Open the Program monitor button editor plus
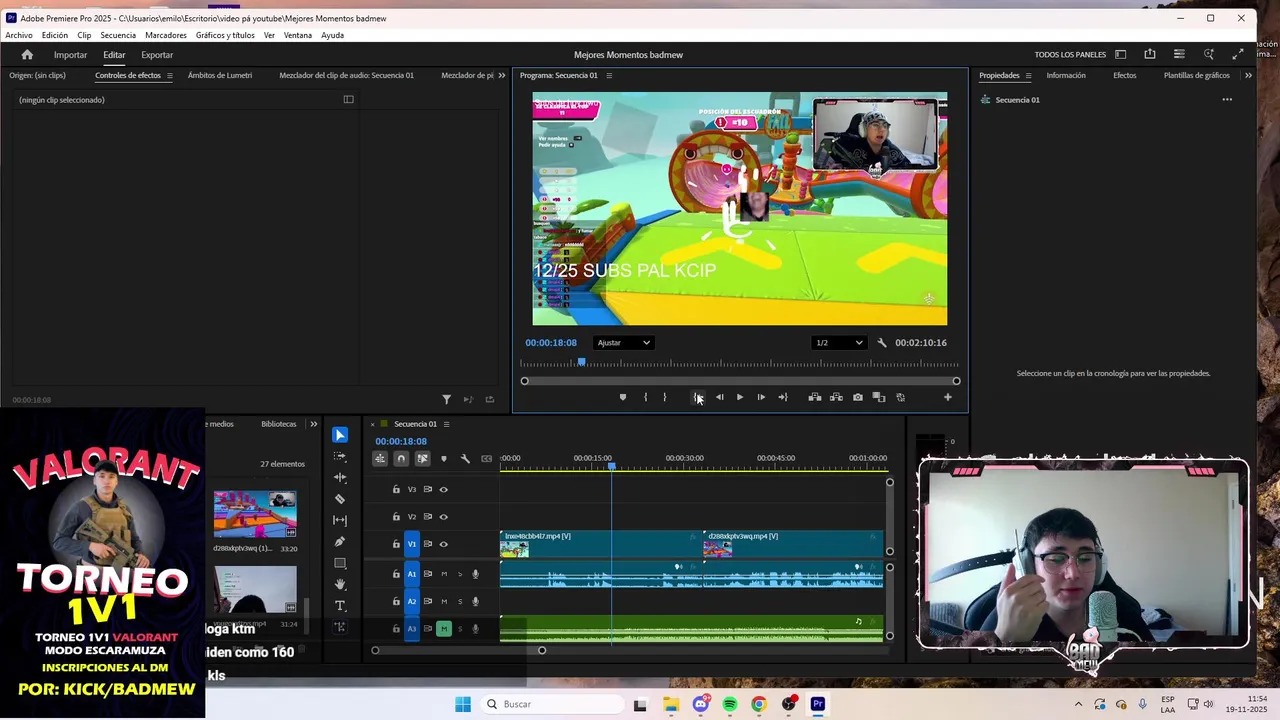Viewport: 1280px width, 720px height. pyautogui.click(x=948, y=397)
